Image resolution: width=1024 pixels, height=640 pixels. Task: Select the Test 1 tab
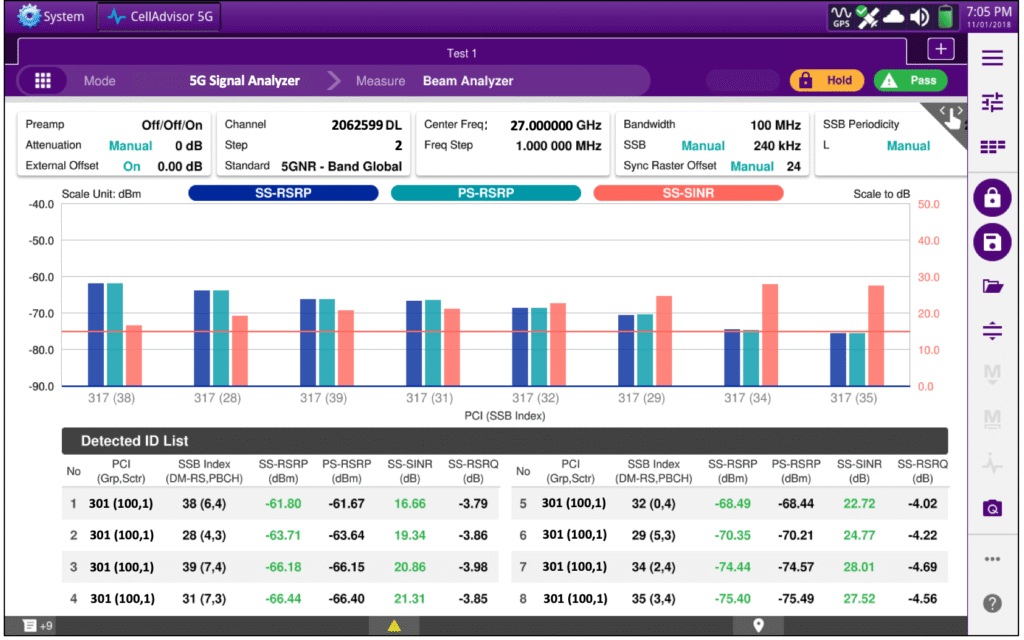click(461, 53)
